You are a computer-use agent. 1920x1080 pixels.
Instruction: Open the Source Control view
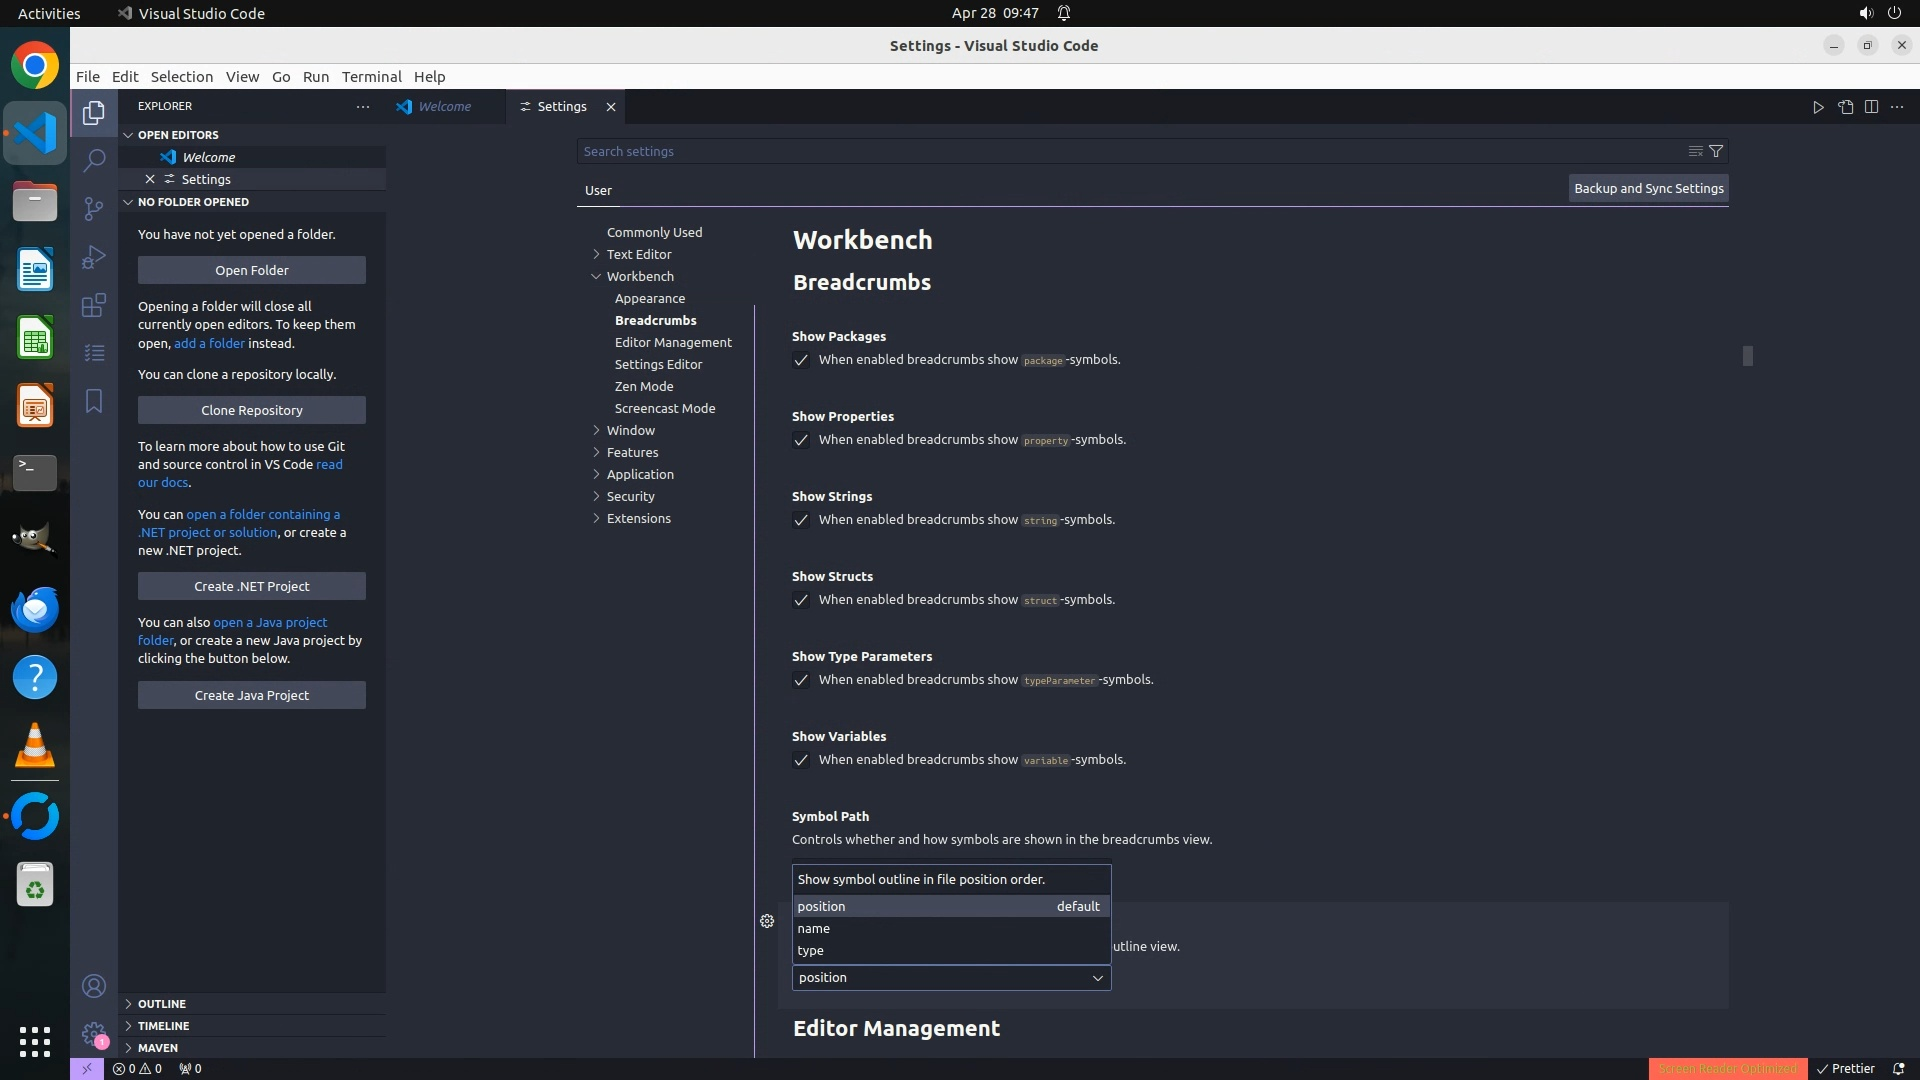[94, 208]
